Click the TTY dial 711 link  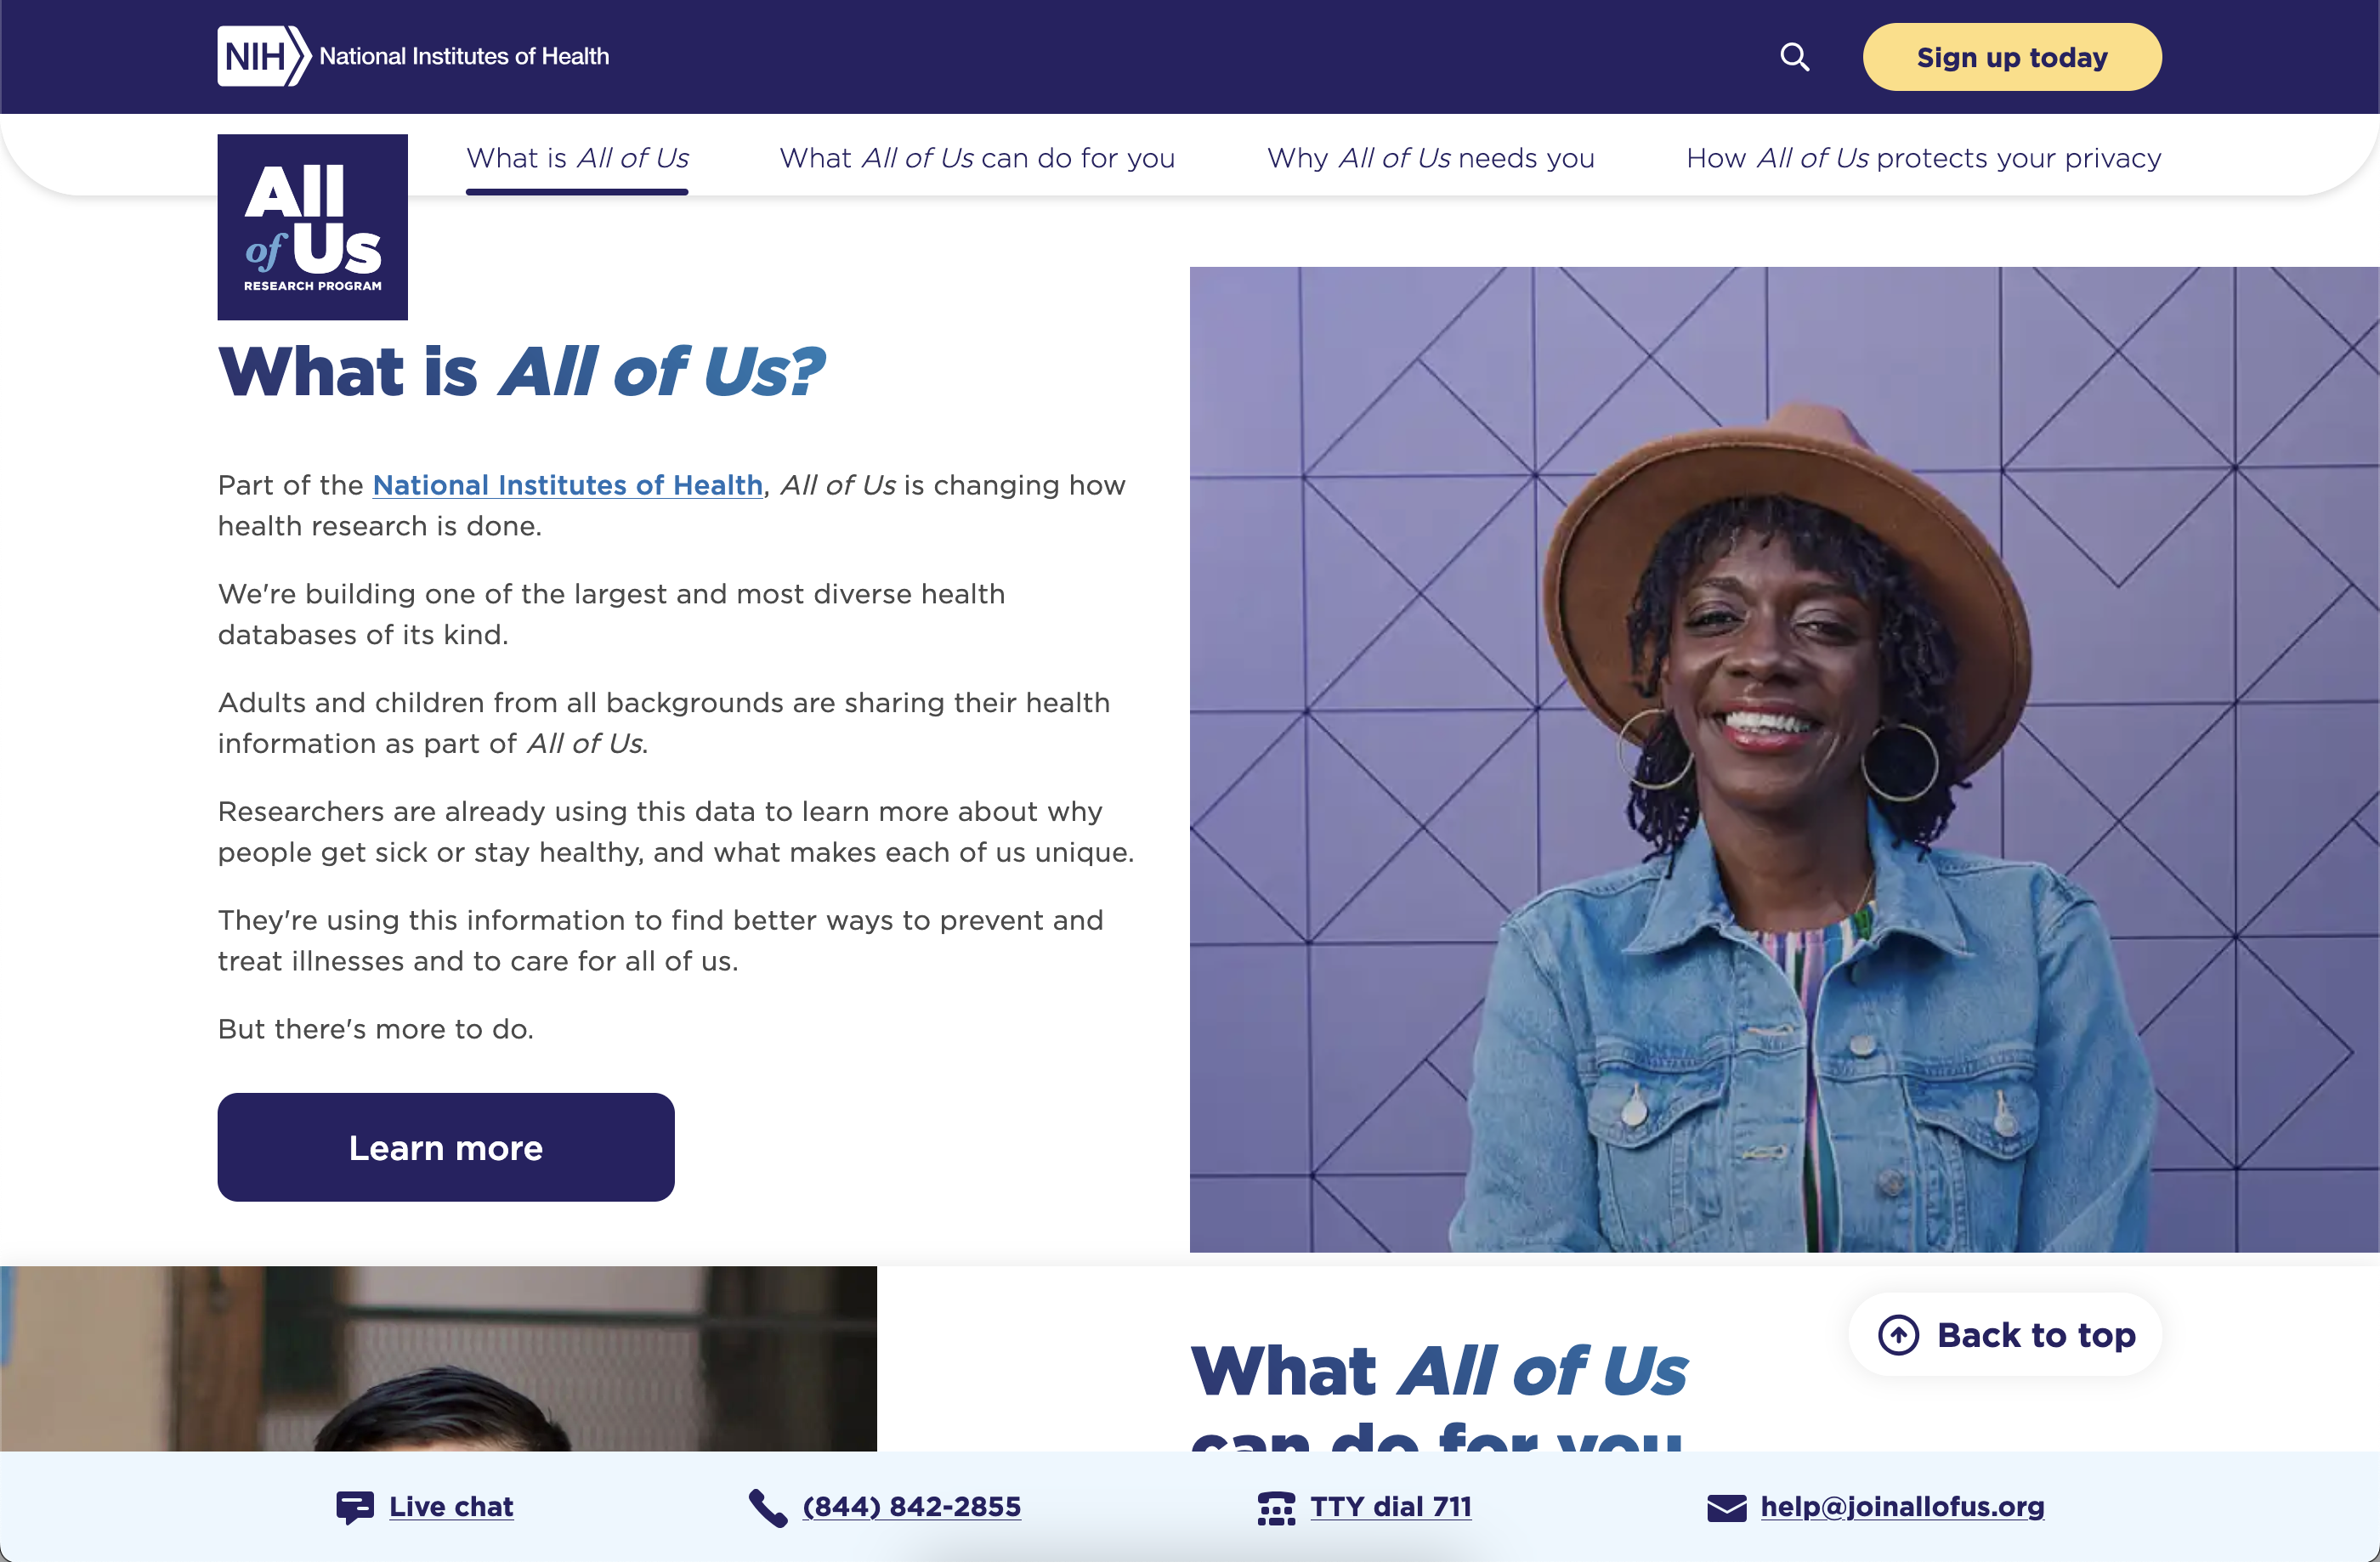tap(1391, 1507)
